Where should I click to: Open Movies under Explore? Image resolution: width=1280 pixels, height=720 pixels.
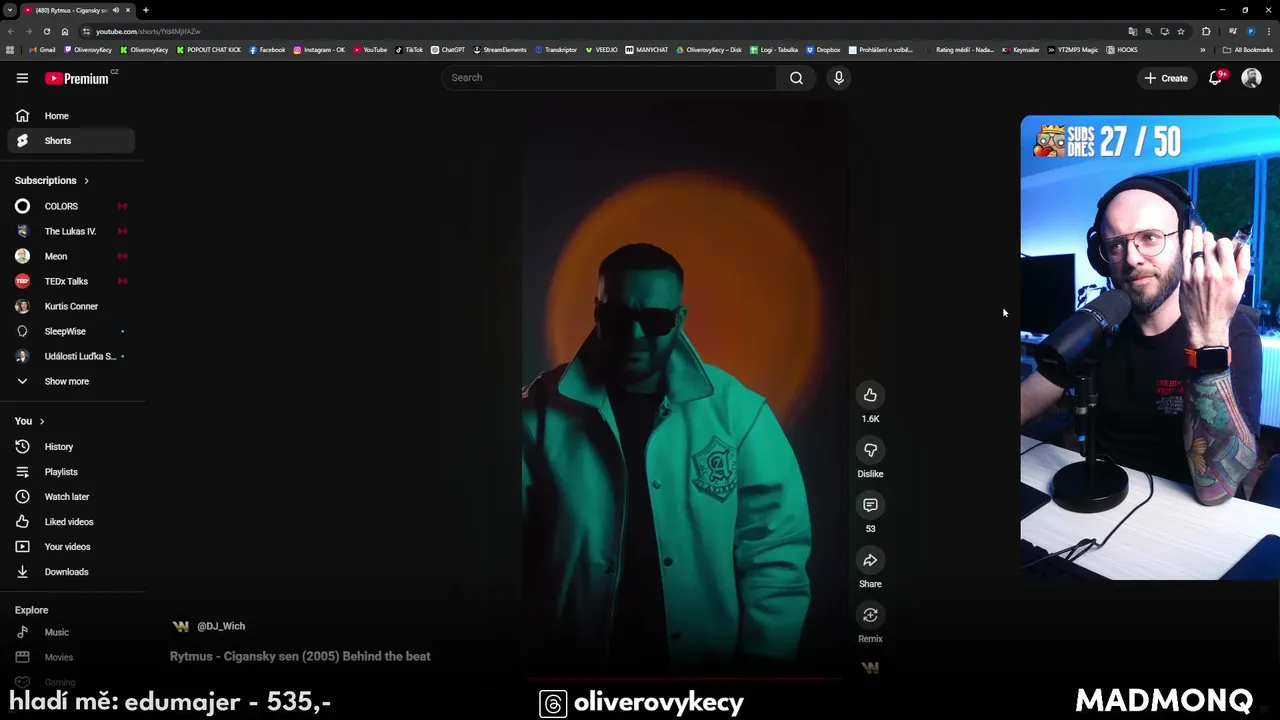click(x=71, y=657)
